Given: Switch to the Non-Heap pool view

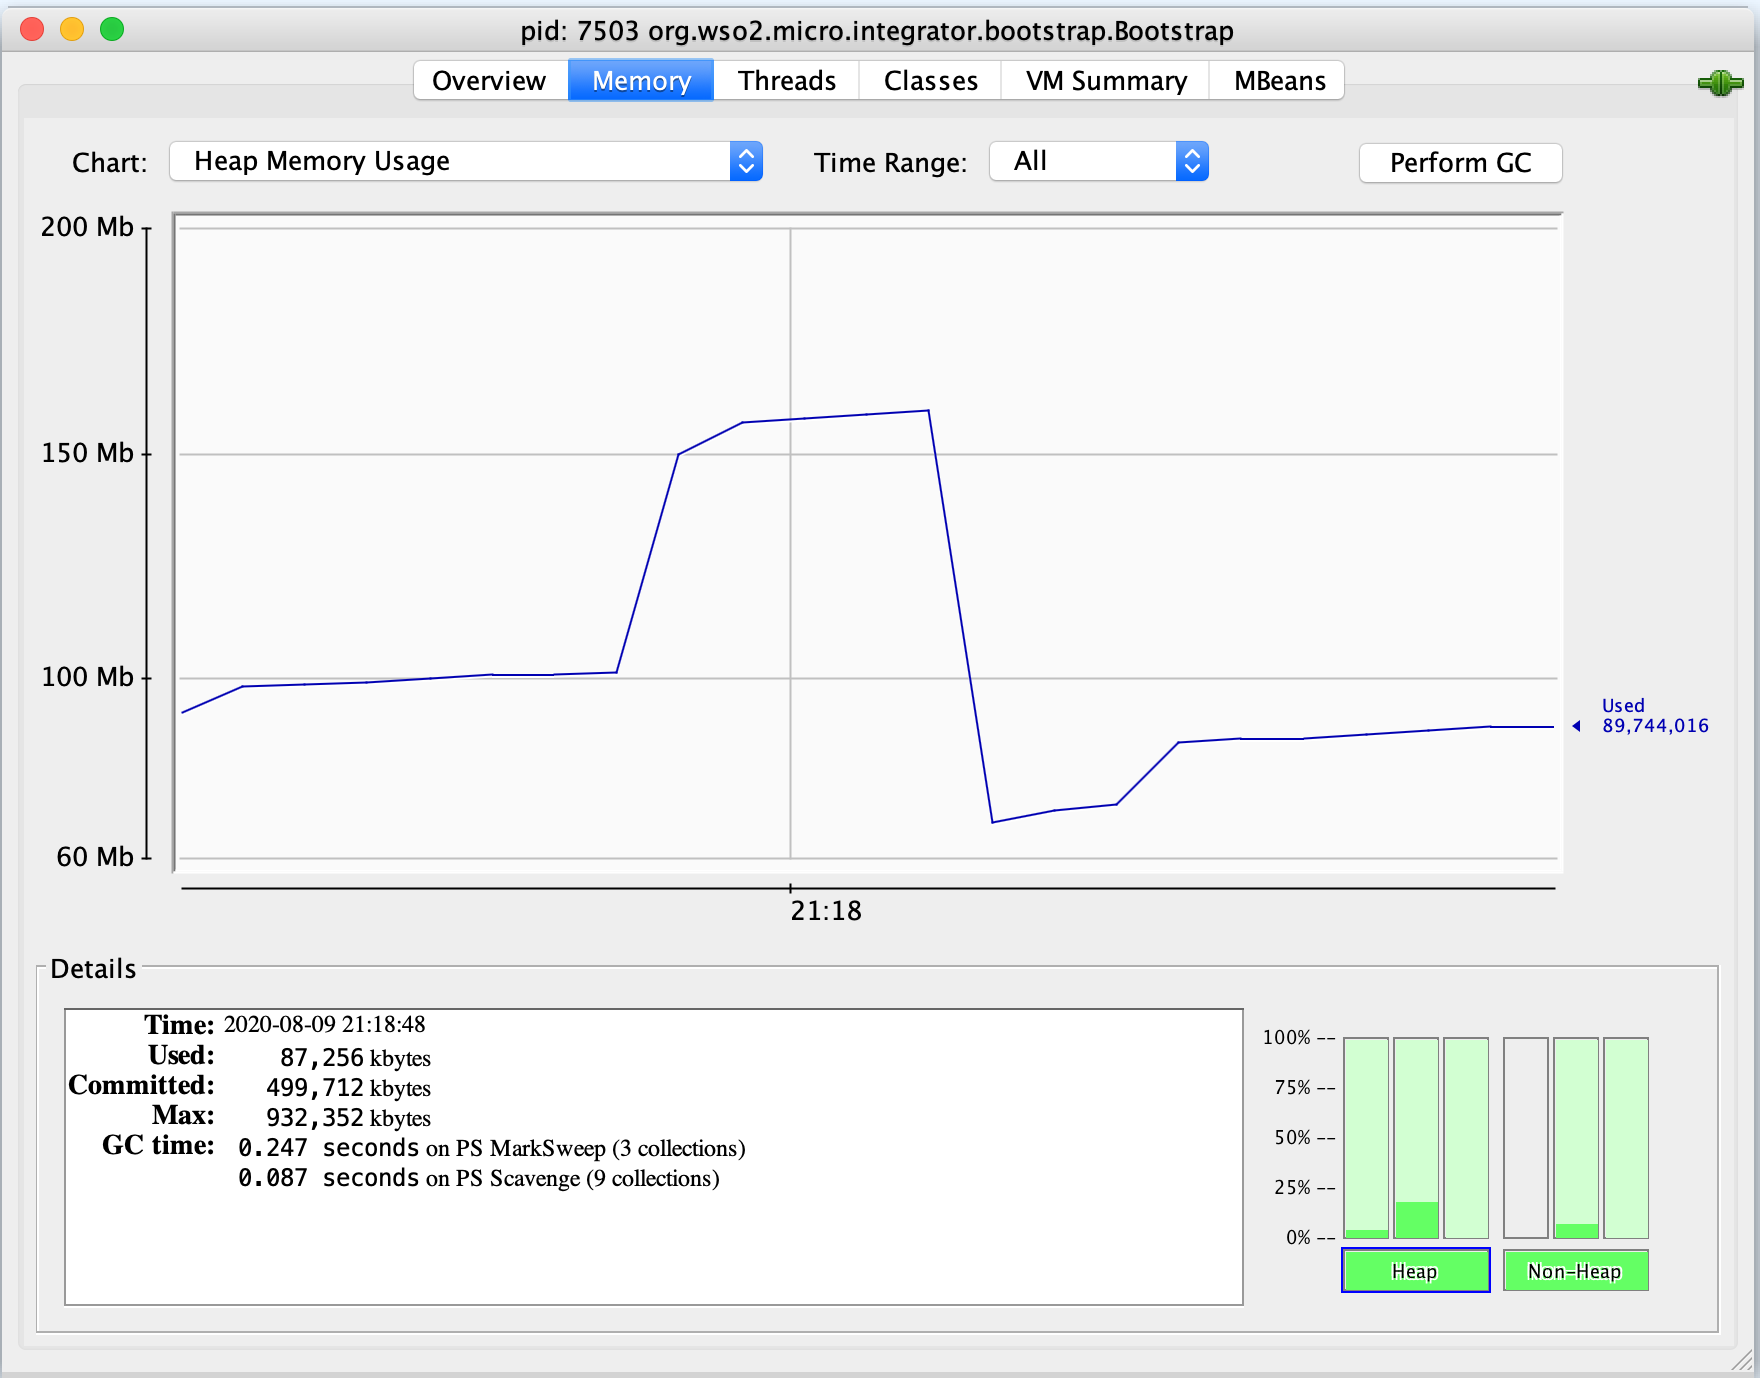Looking at the screenshot, I should 1576,1270.
